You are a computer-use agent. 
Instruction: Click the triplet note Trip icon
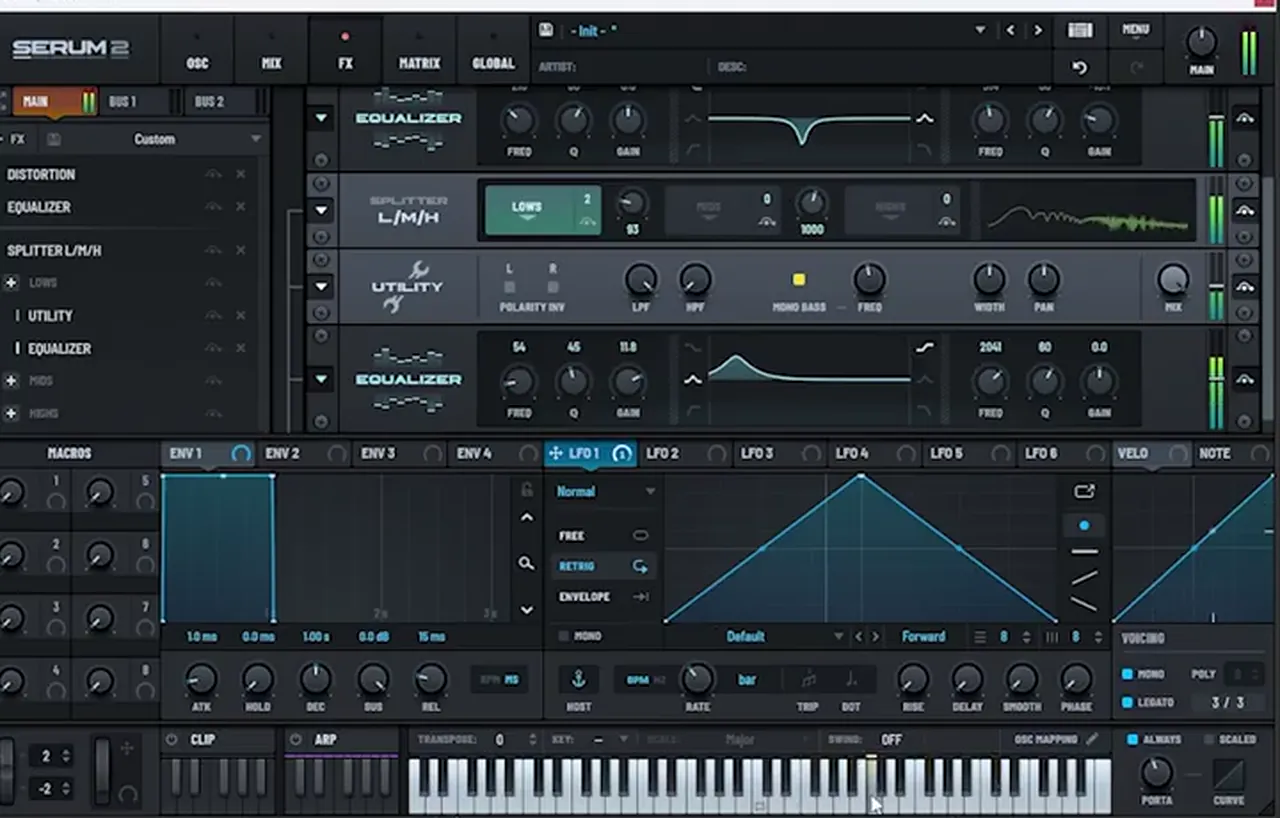coord(808,680)
